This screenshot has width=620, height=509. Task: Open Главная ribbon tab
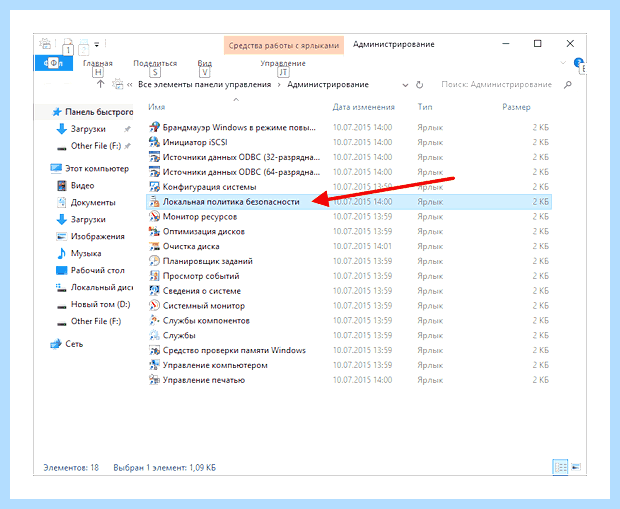pos(98,63)
